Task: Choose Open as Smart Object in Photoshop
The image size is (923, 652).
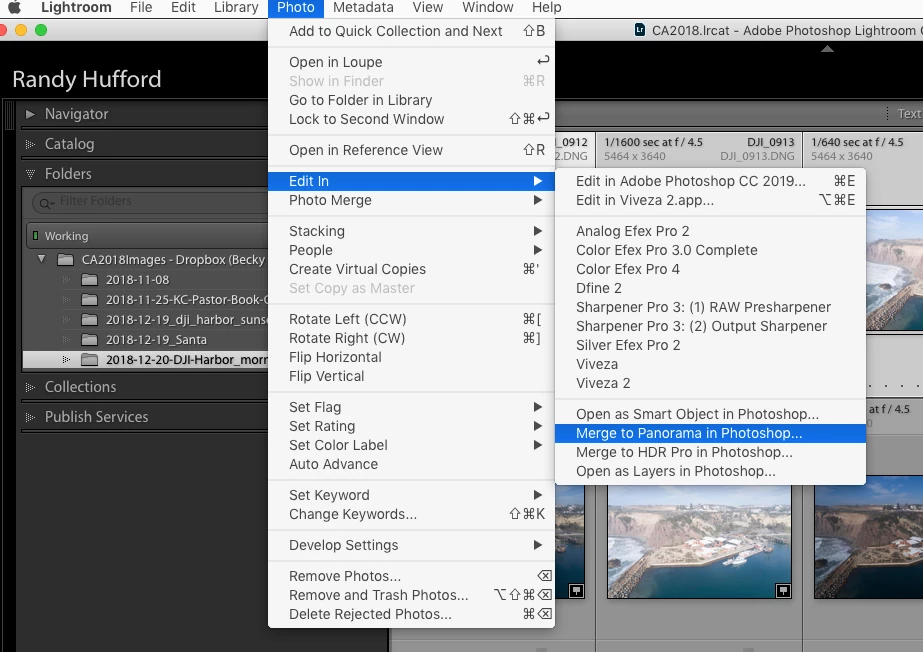Action: [x=710, y=414]
